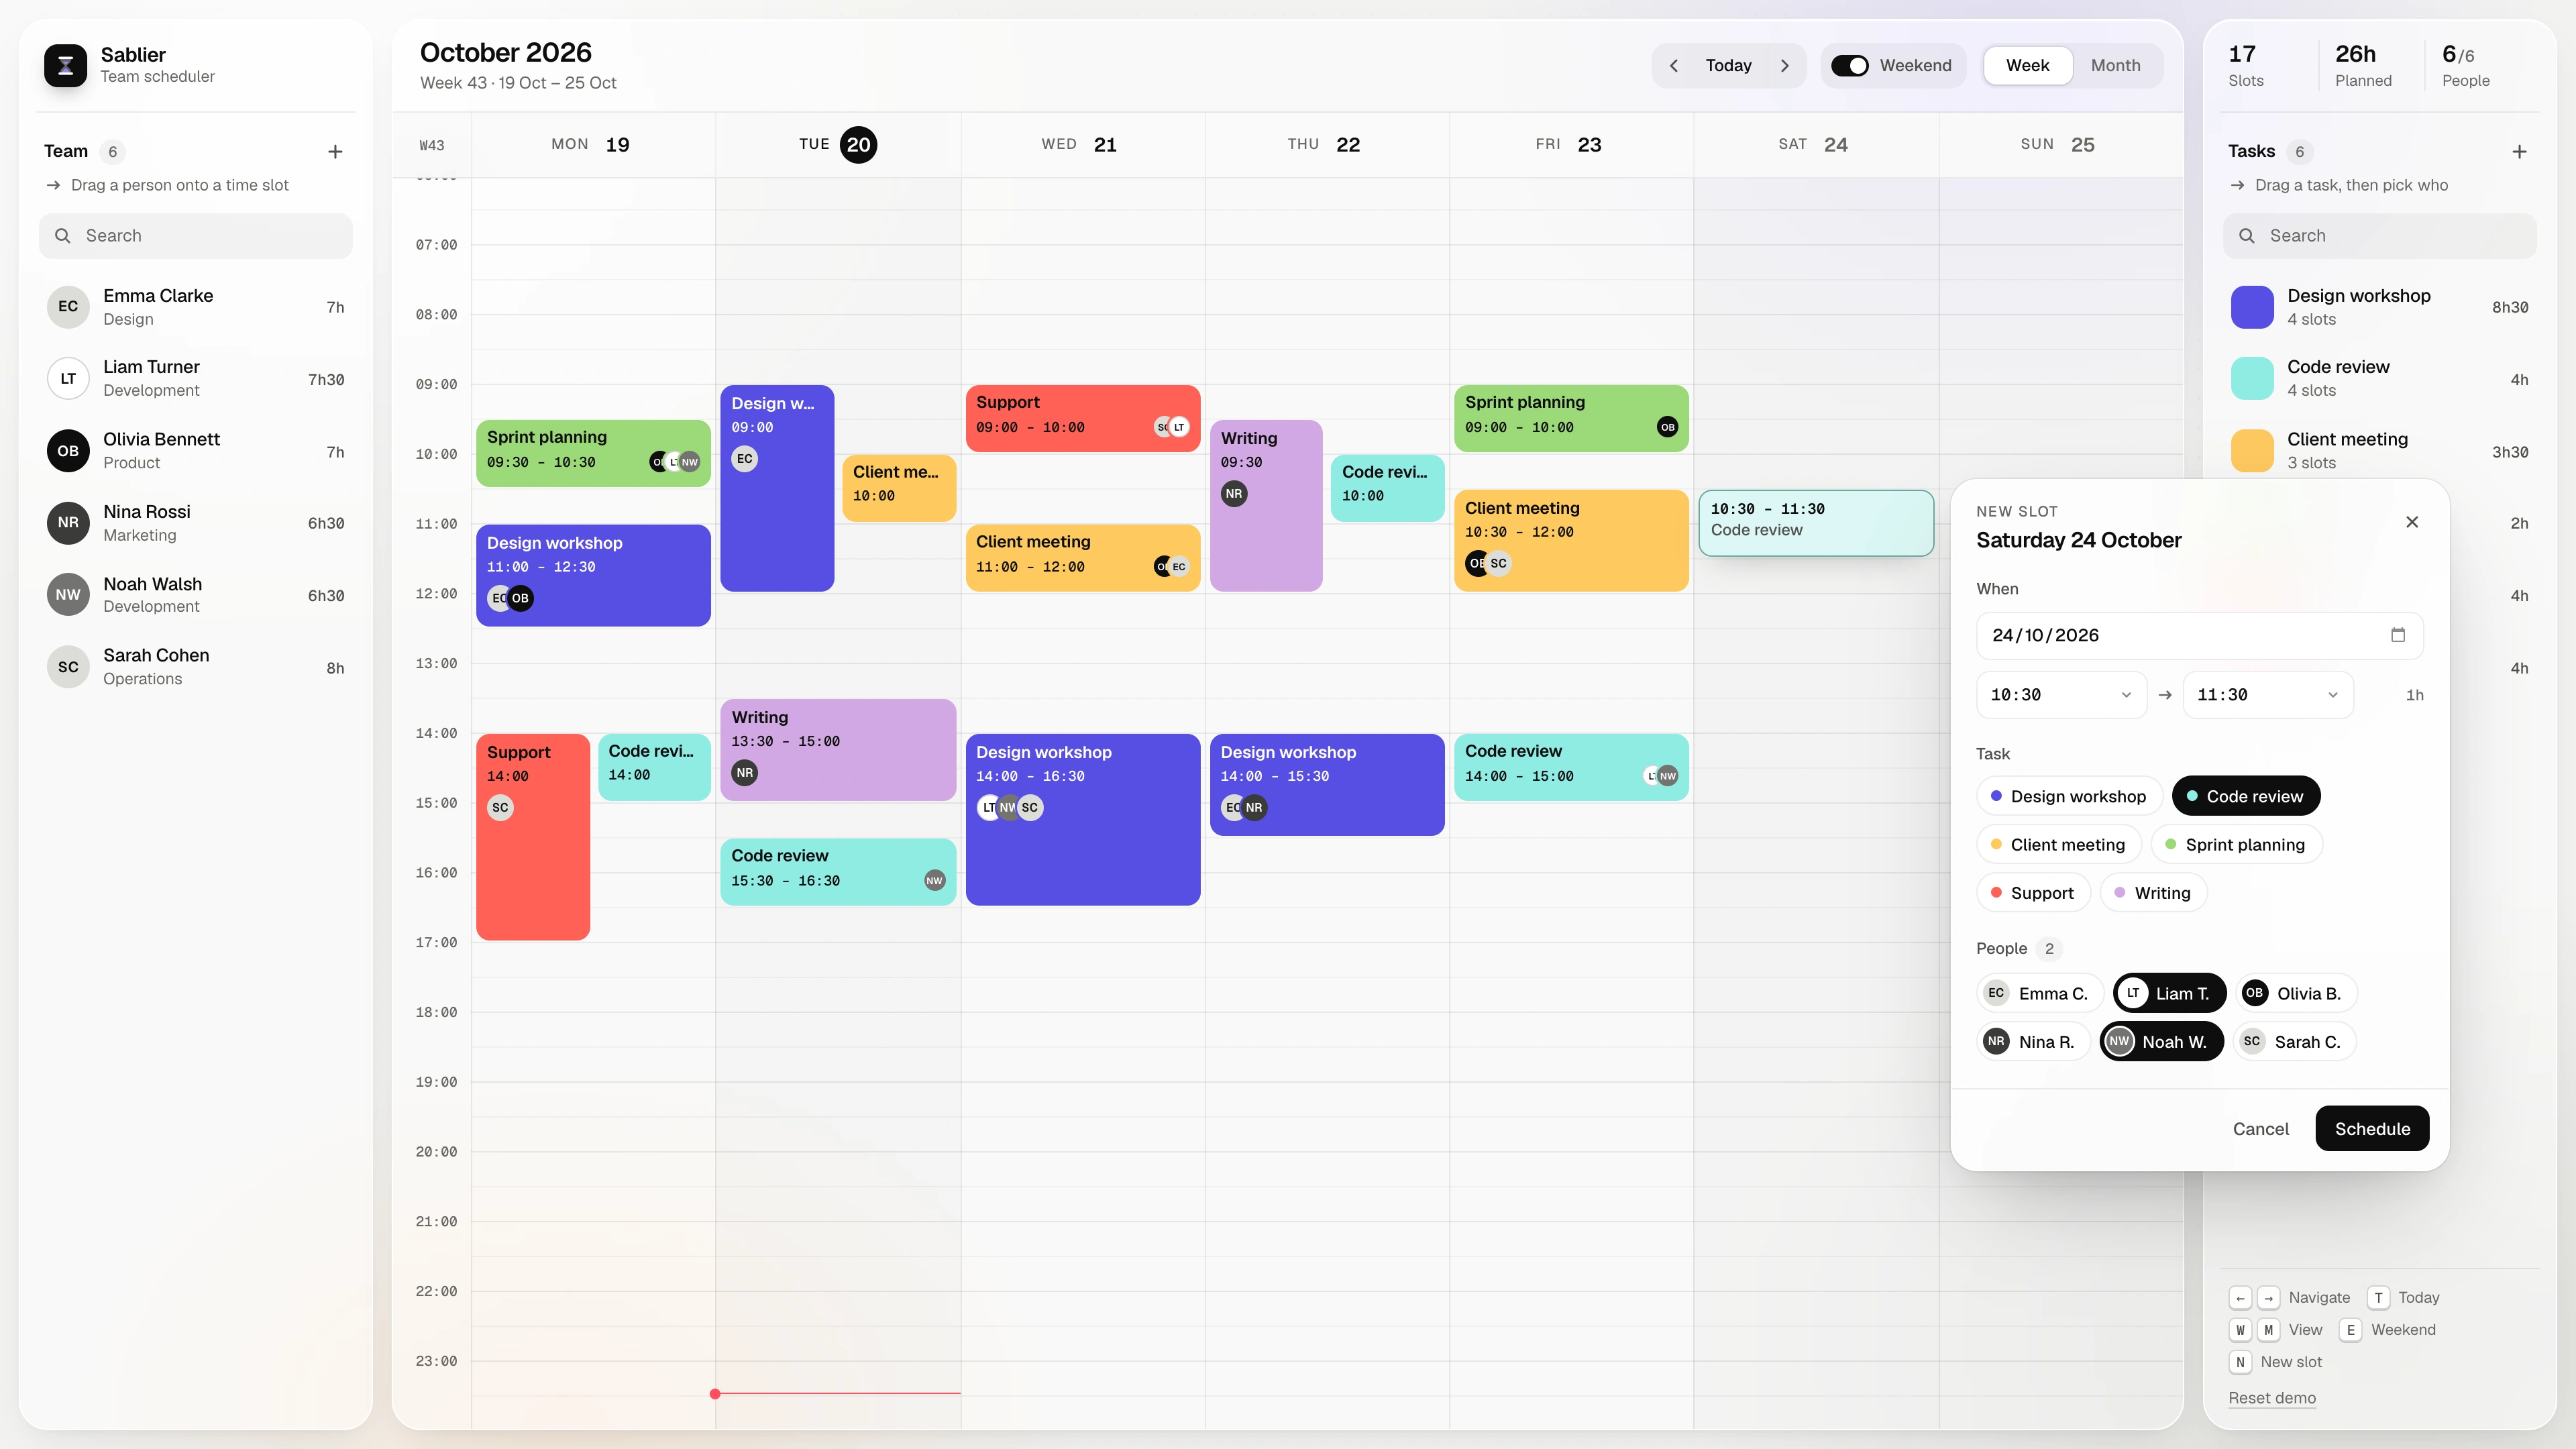The height and width of the screenshot is (1449, 2576).
Task: Click the Schedule button
Action: coord(2372,1129)
